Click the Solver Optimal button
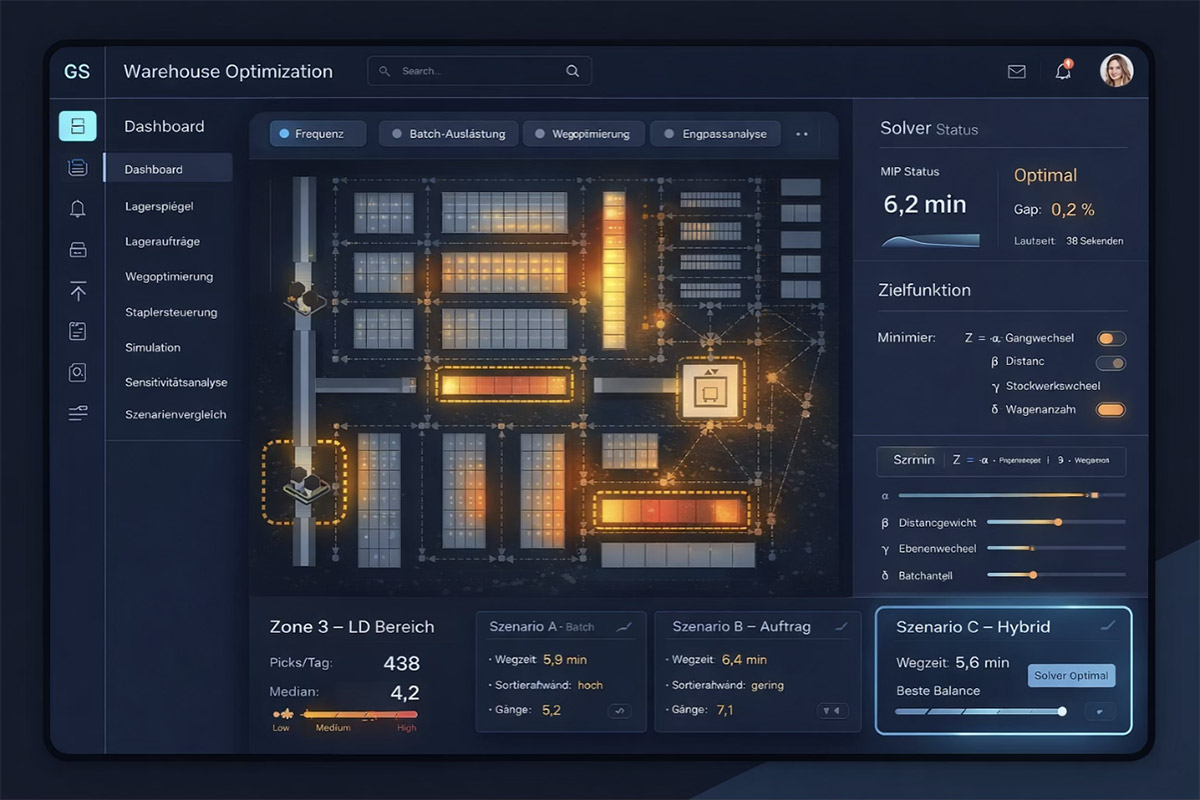Viewport: 1200px width, 800px height. point(1071,675)
